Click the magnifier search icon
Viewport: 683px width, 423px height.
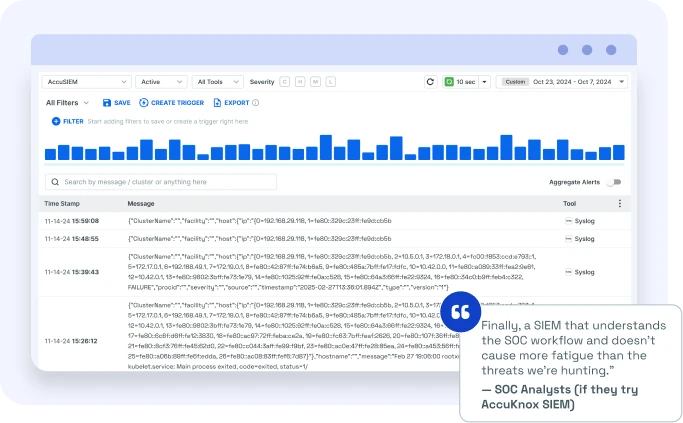pos(55,182)
